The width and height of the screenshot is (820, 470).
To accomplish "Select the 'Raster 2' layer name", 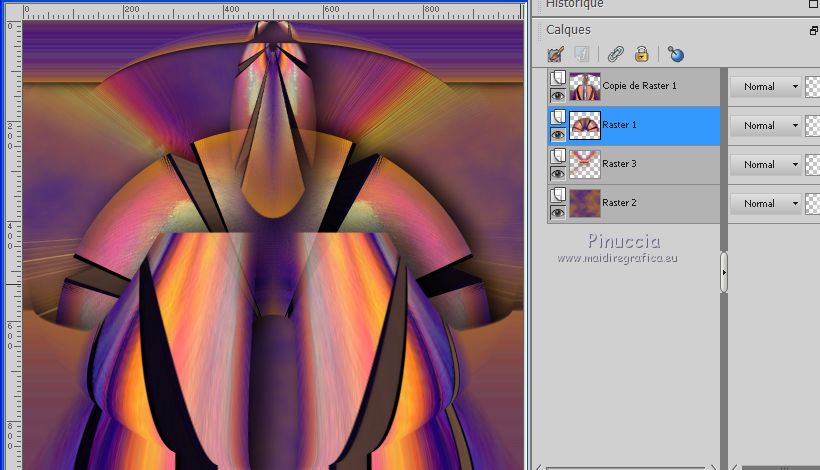I will (619, 203).
